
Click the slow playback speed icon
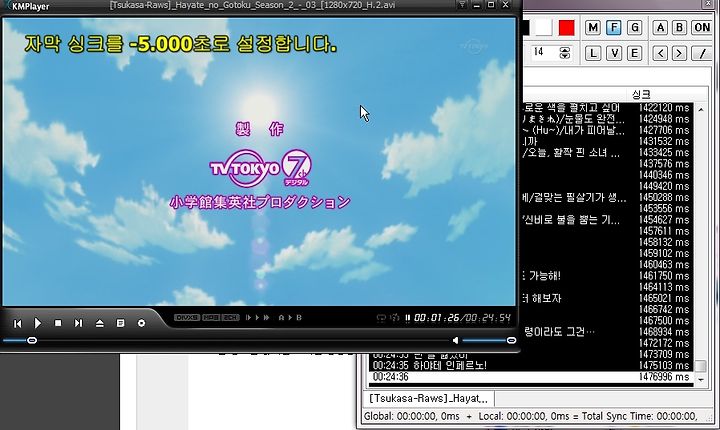coord(248,317)
